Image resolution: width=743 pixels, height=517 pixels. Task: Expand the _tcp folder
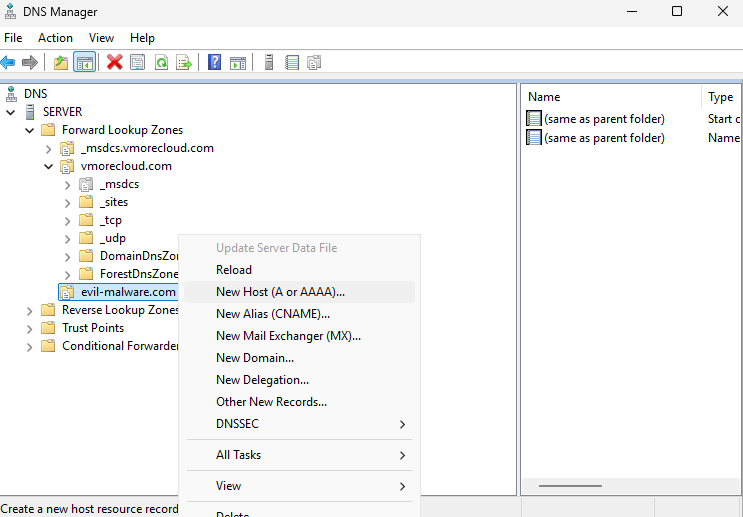pos(67,221)
